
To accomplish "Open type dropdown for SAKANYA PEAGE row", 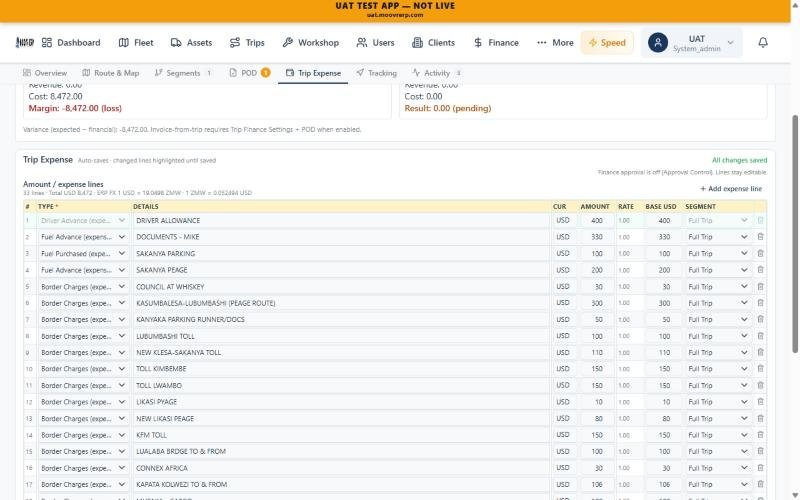I will [83, 270].
